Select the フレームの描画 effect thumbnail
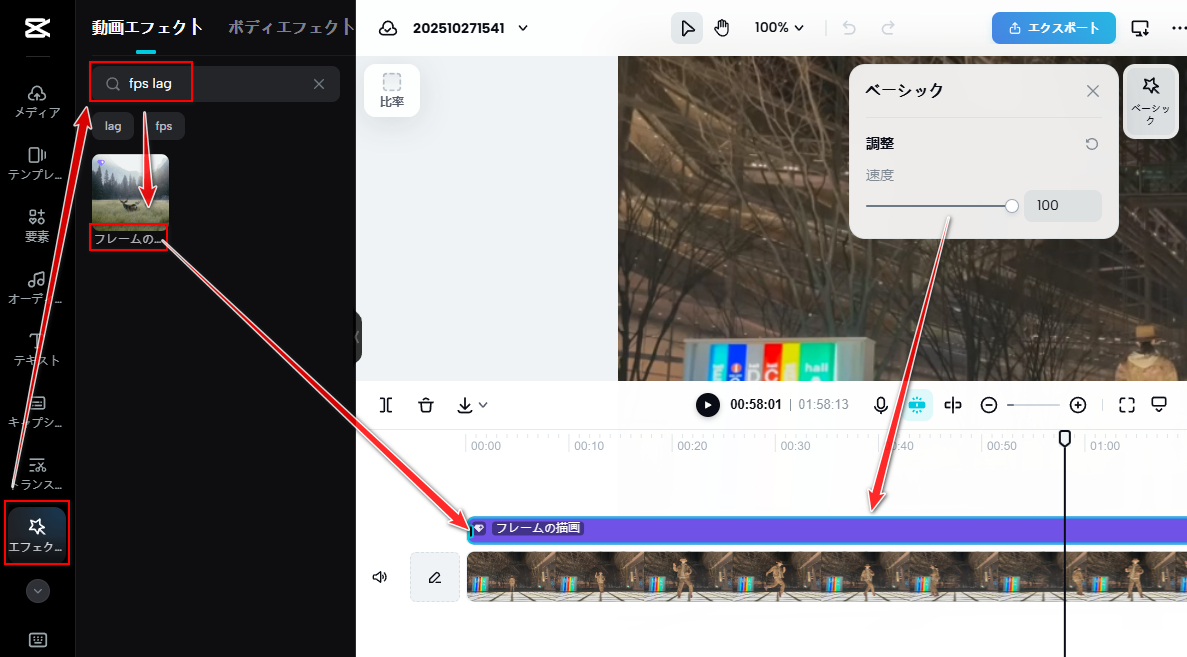The width and height of the screenshot is (1187, 657). (130, 190)
